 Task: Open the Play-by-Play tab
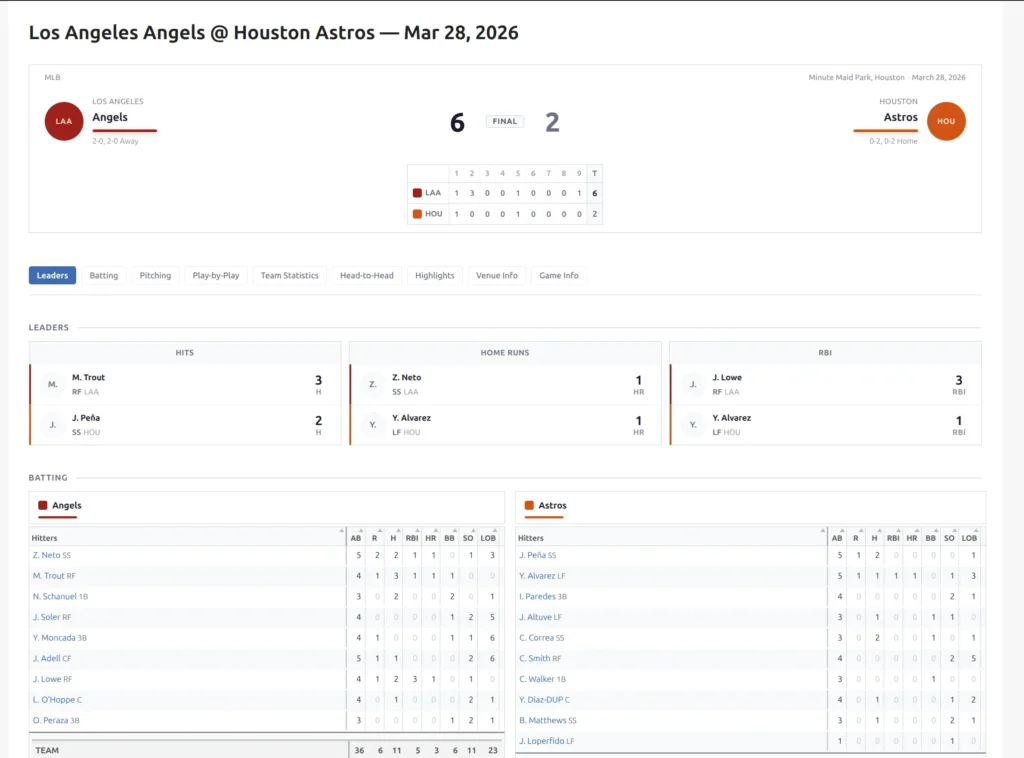point(216,276)
